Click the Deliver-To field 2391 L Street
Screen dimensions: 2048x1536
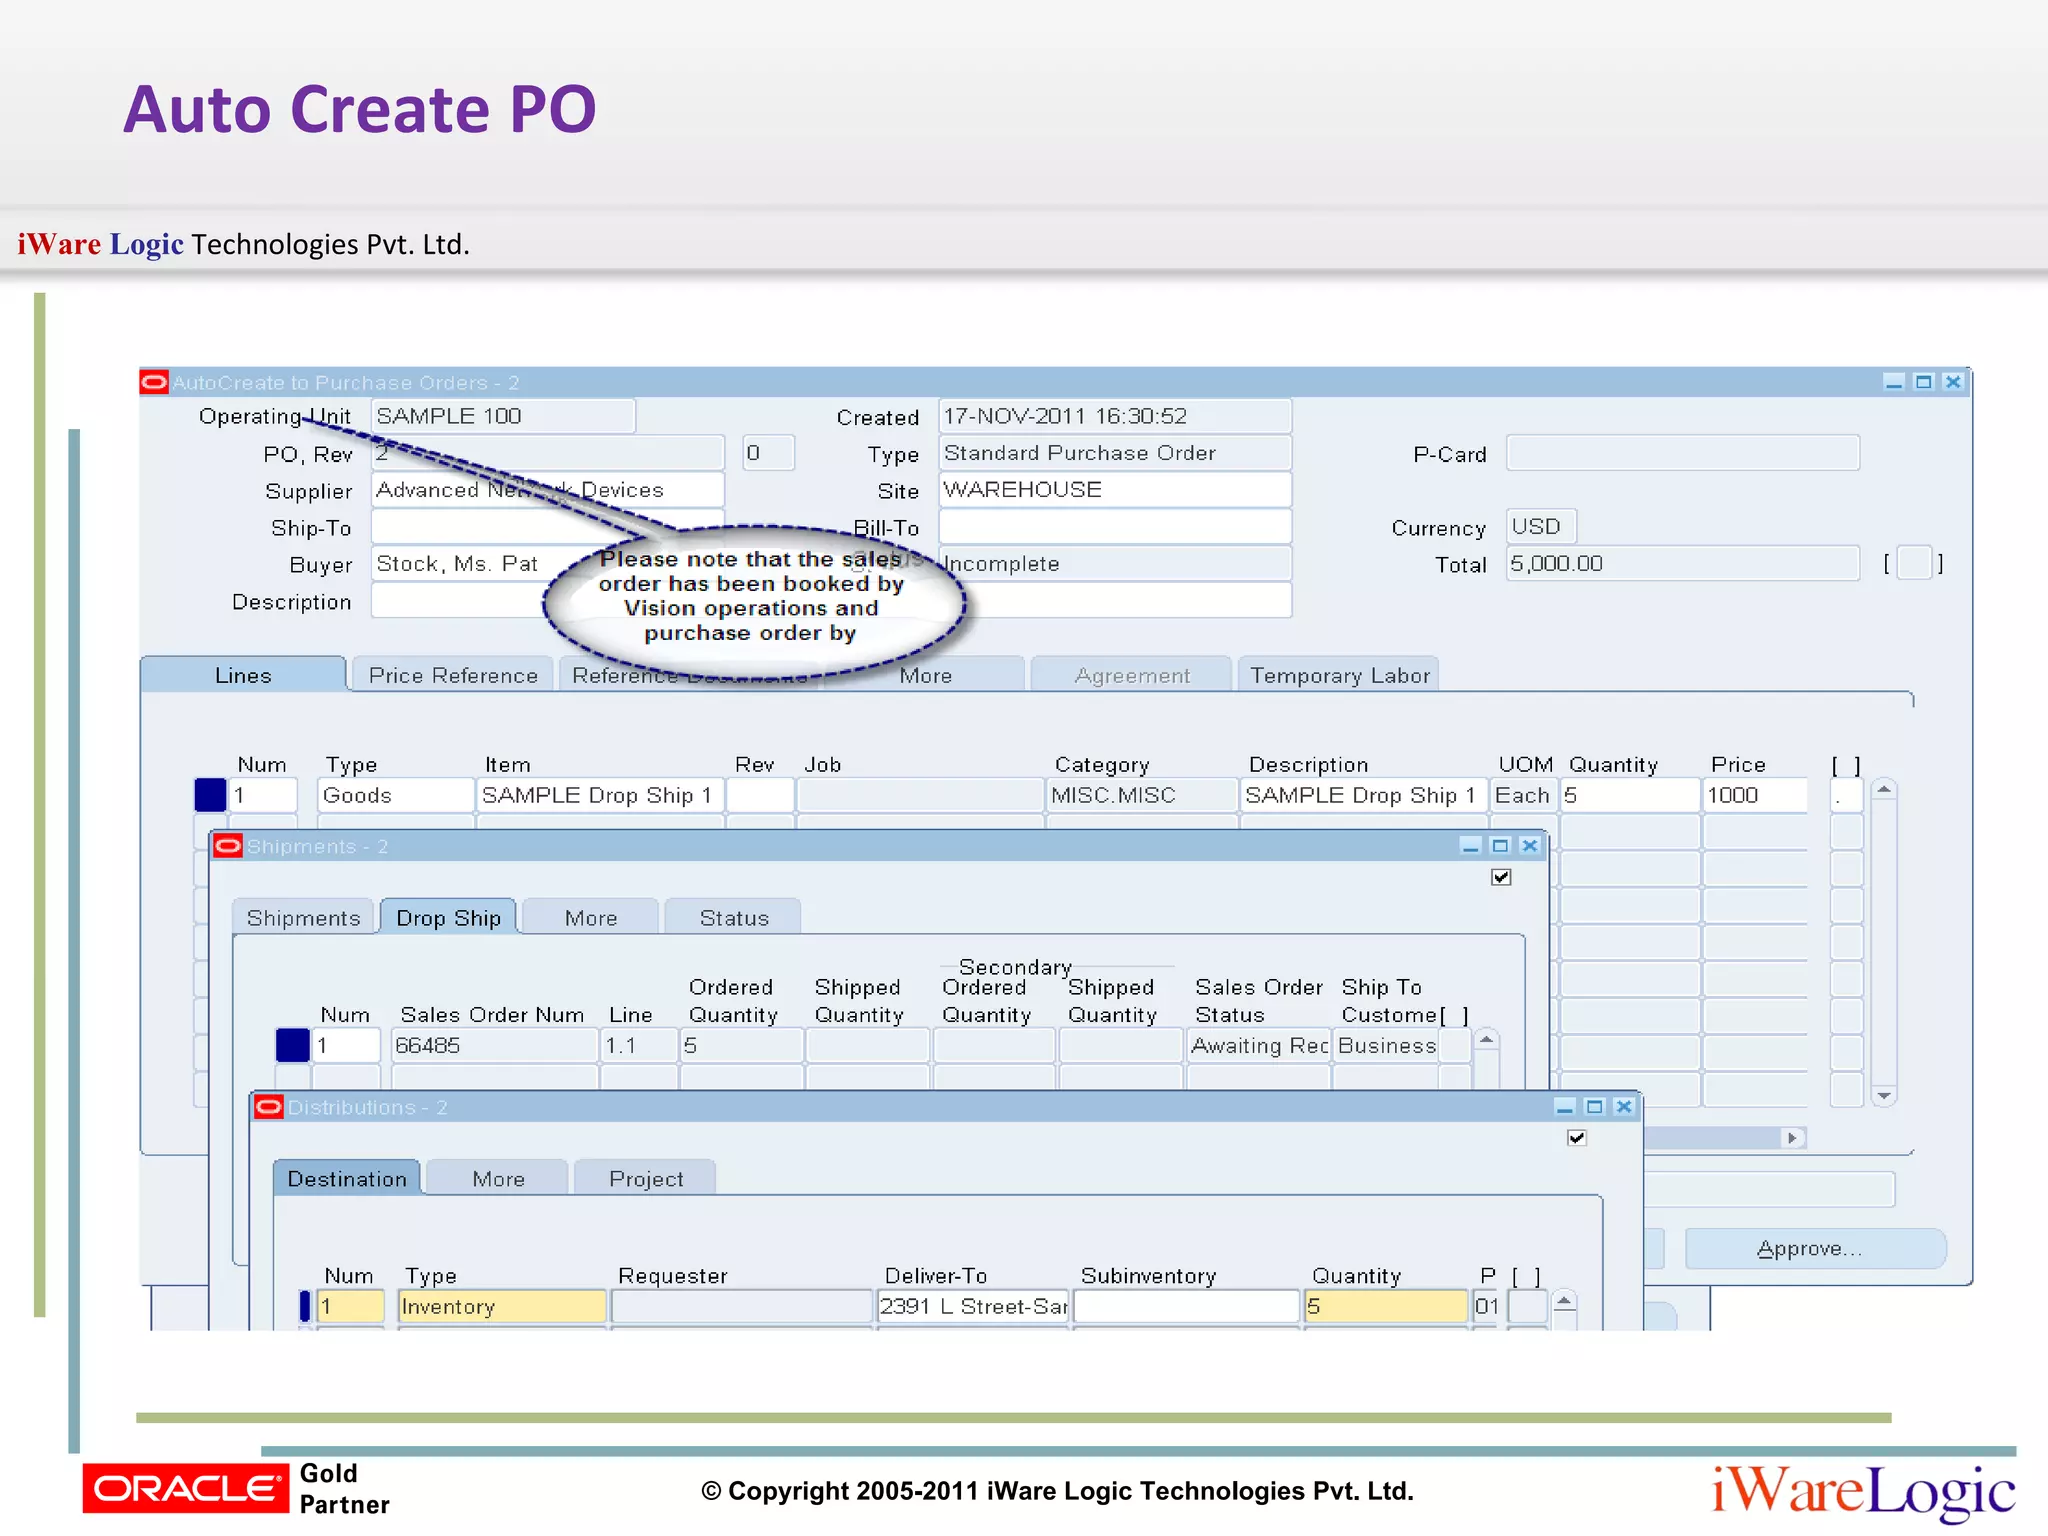point(973,1306)
